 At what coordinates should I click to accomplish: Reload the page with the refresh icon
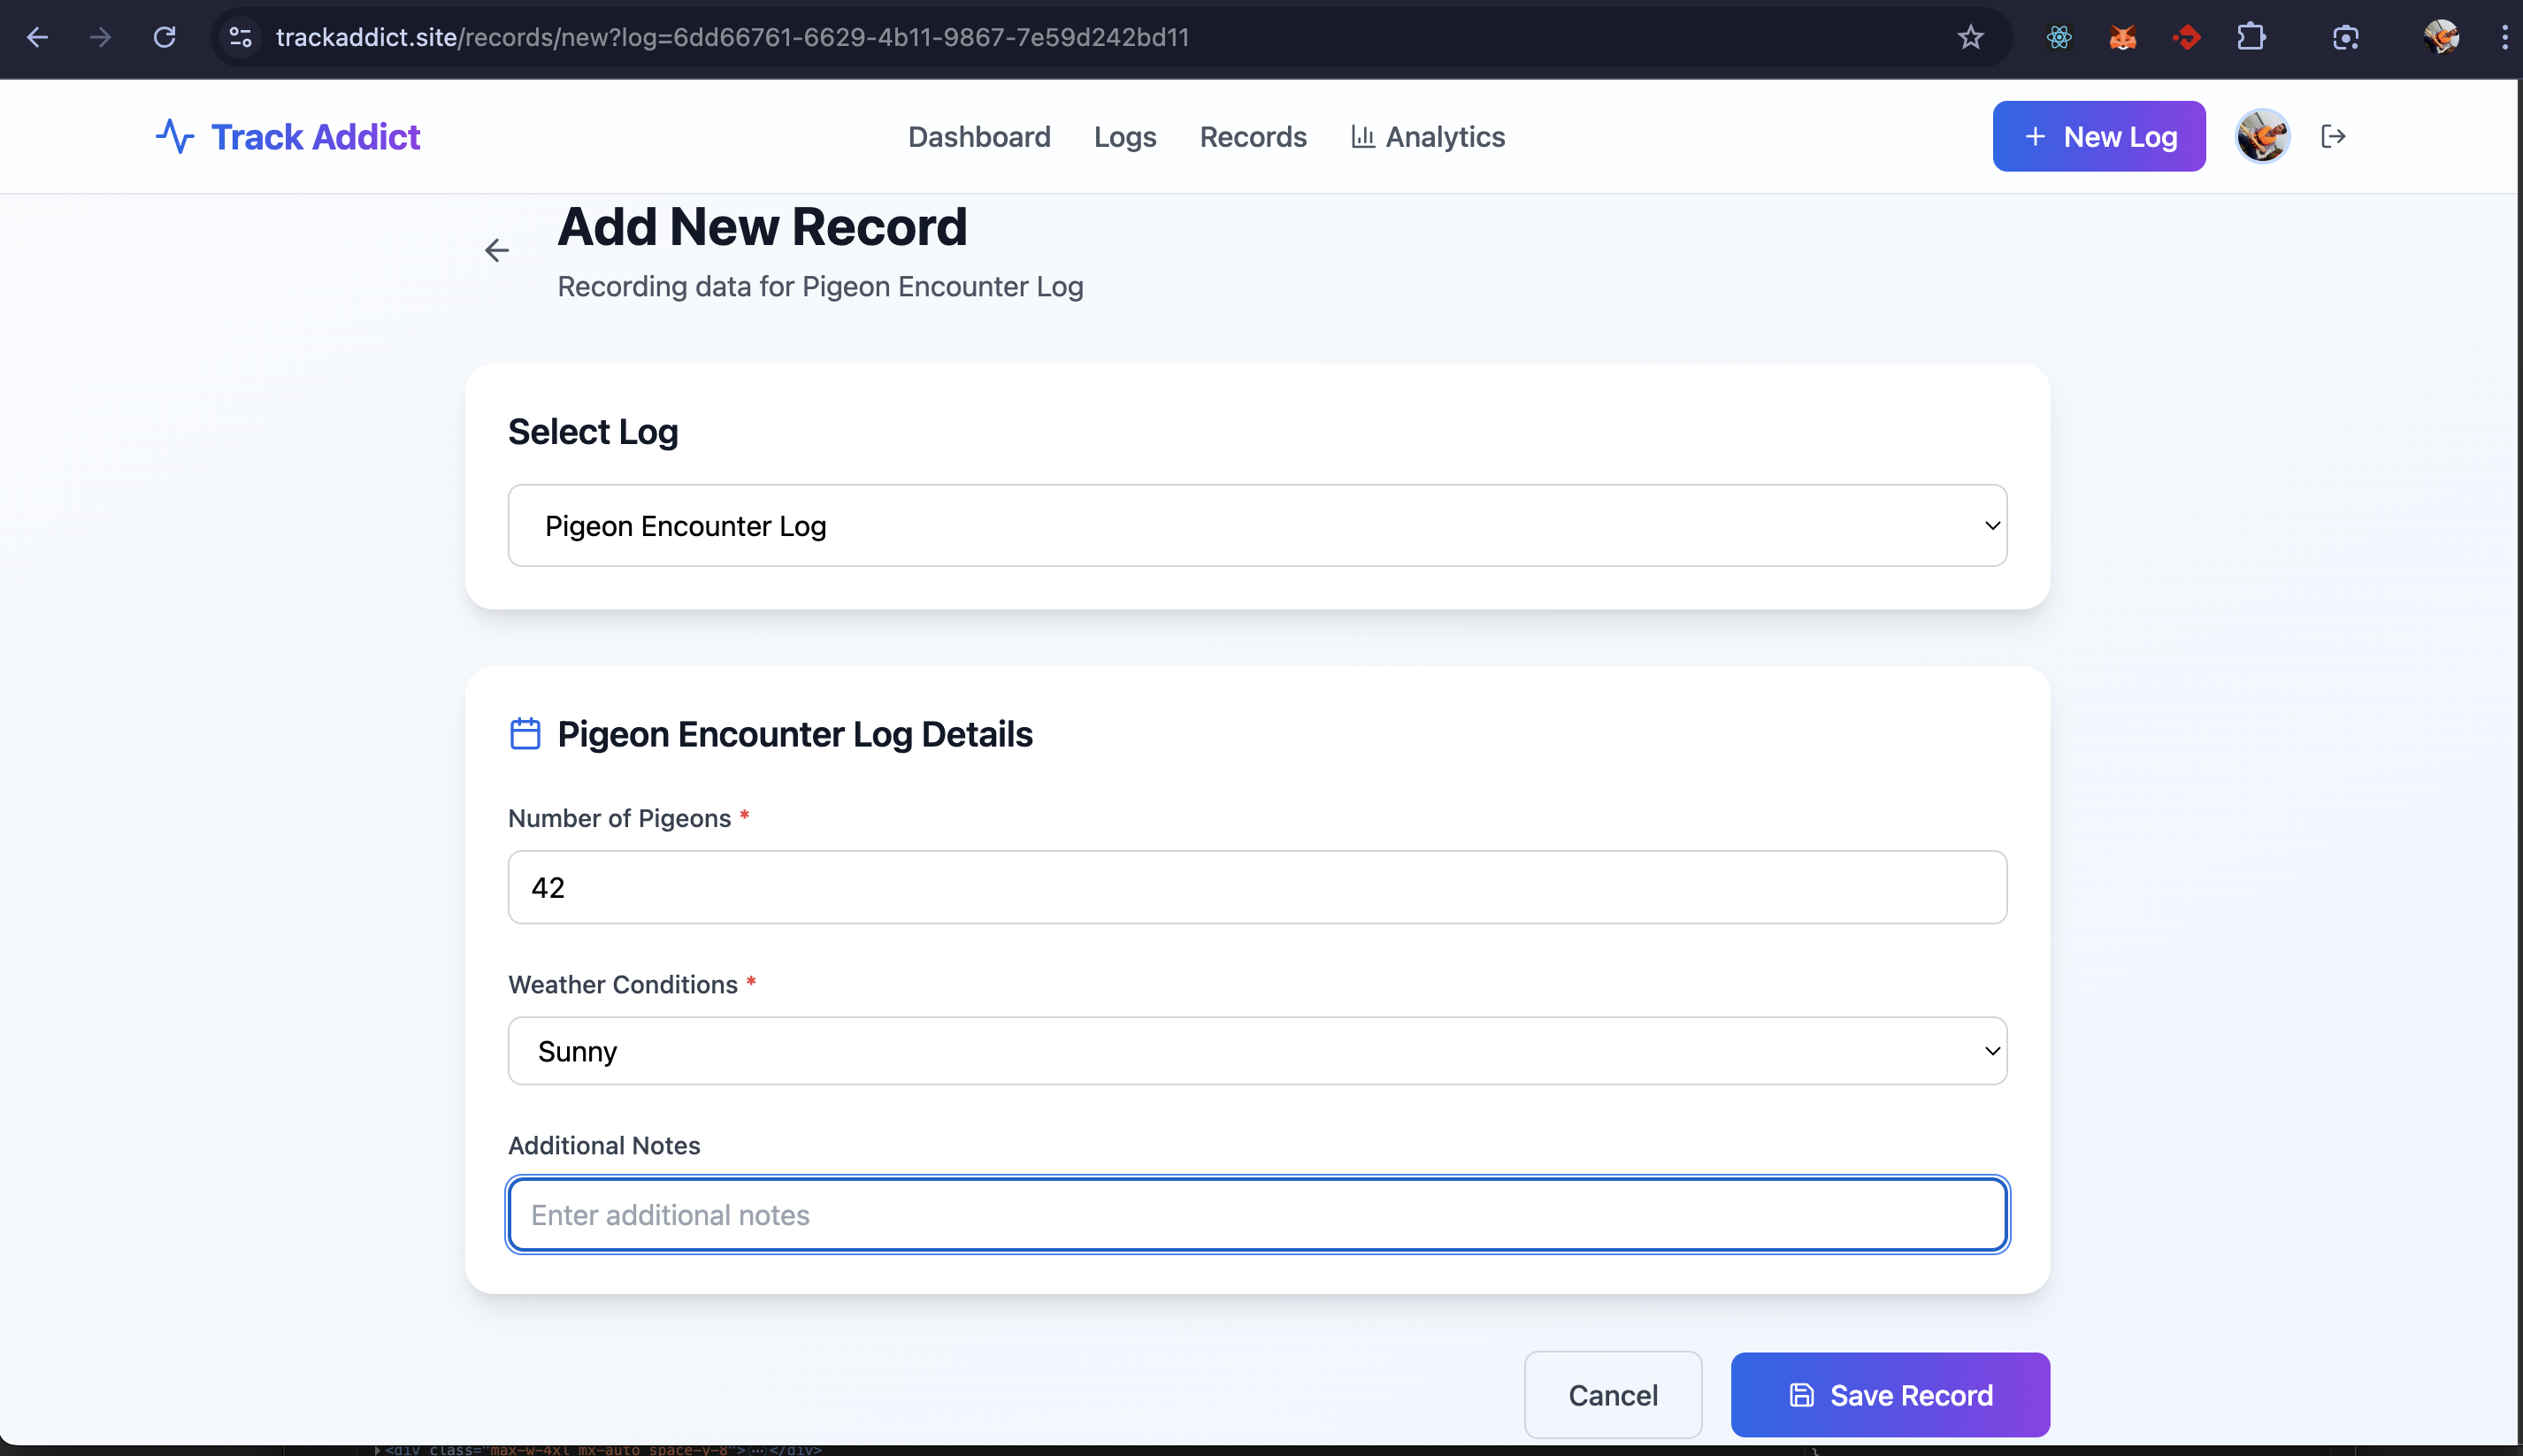165,38
